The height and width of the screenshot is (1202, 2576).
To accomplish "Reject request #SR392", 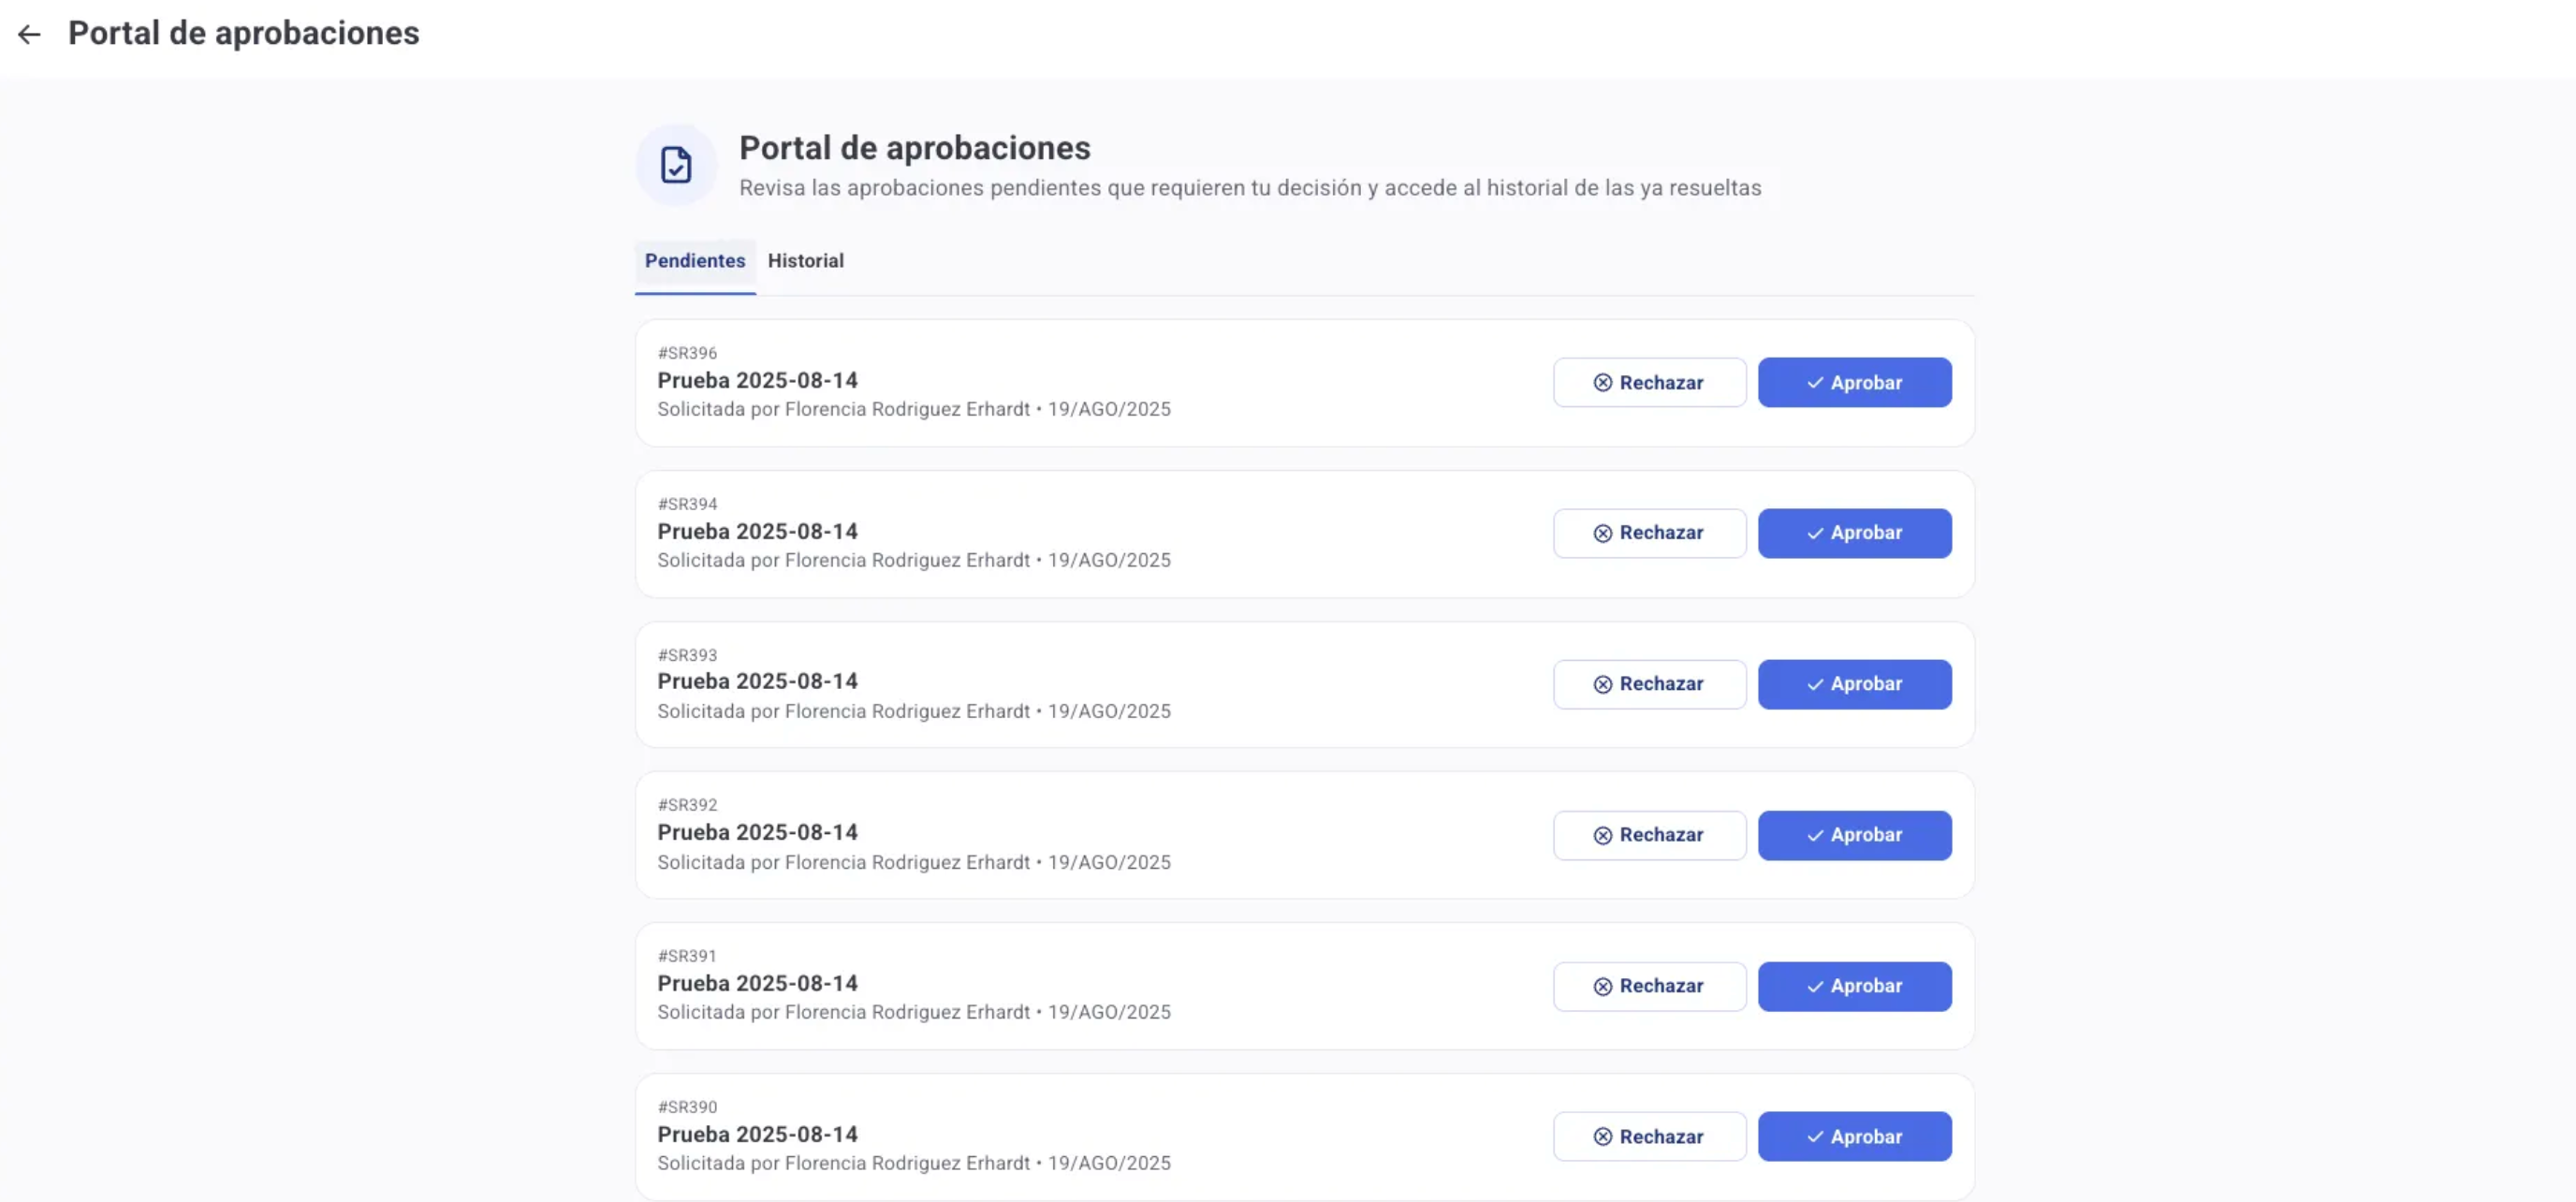I will pyautogui.click(x=1649, y=835).
